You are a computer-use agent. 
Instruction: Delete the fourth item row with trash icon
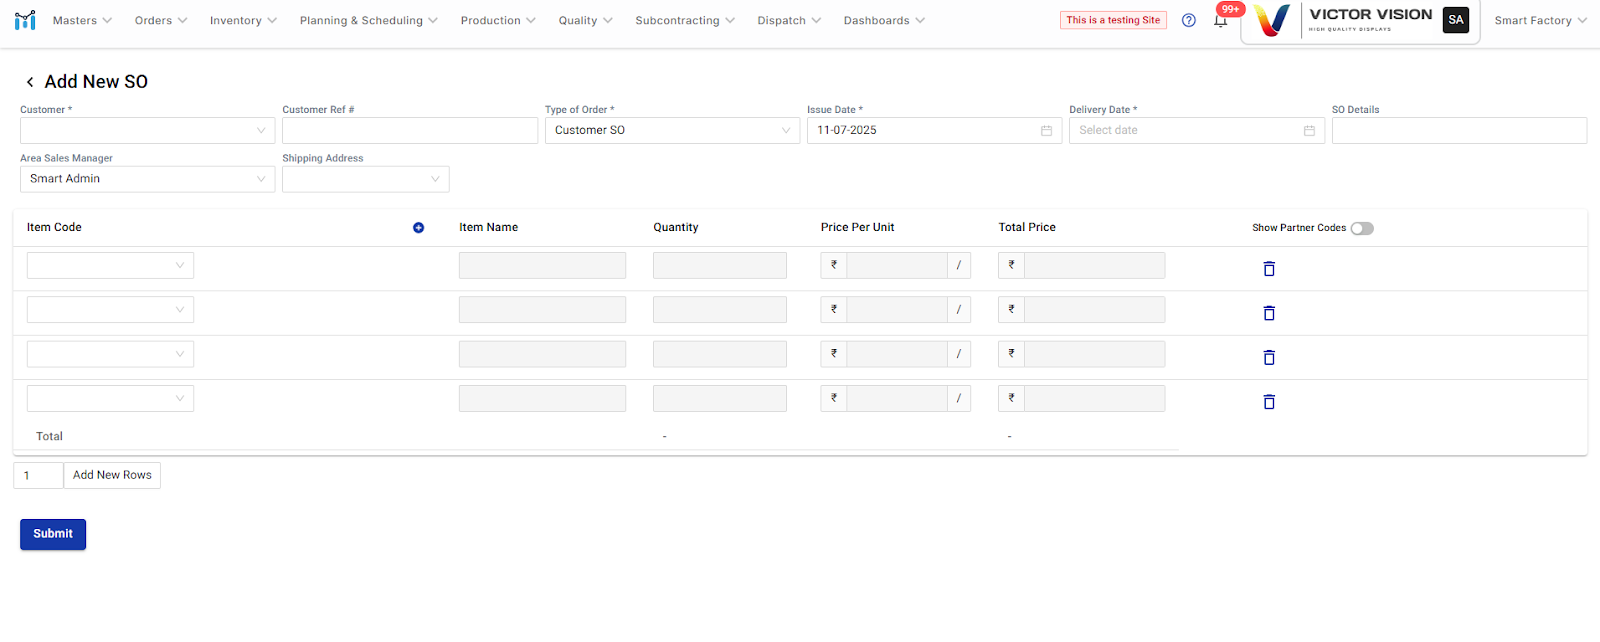click(x=1268, y=401)
